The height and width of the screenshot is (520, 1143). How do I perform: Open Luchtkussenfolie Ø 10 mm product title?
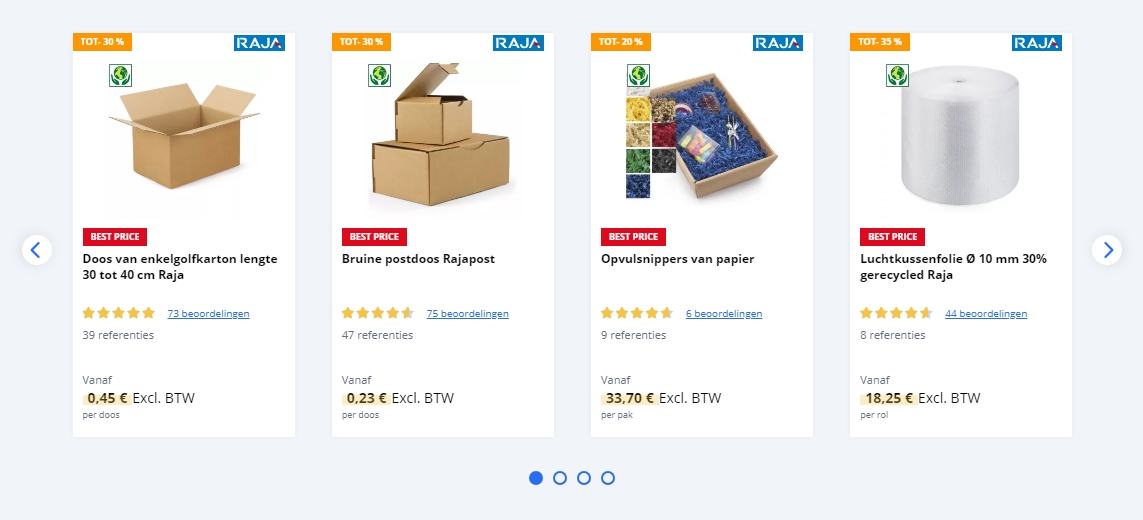(x=953, y=267)
